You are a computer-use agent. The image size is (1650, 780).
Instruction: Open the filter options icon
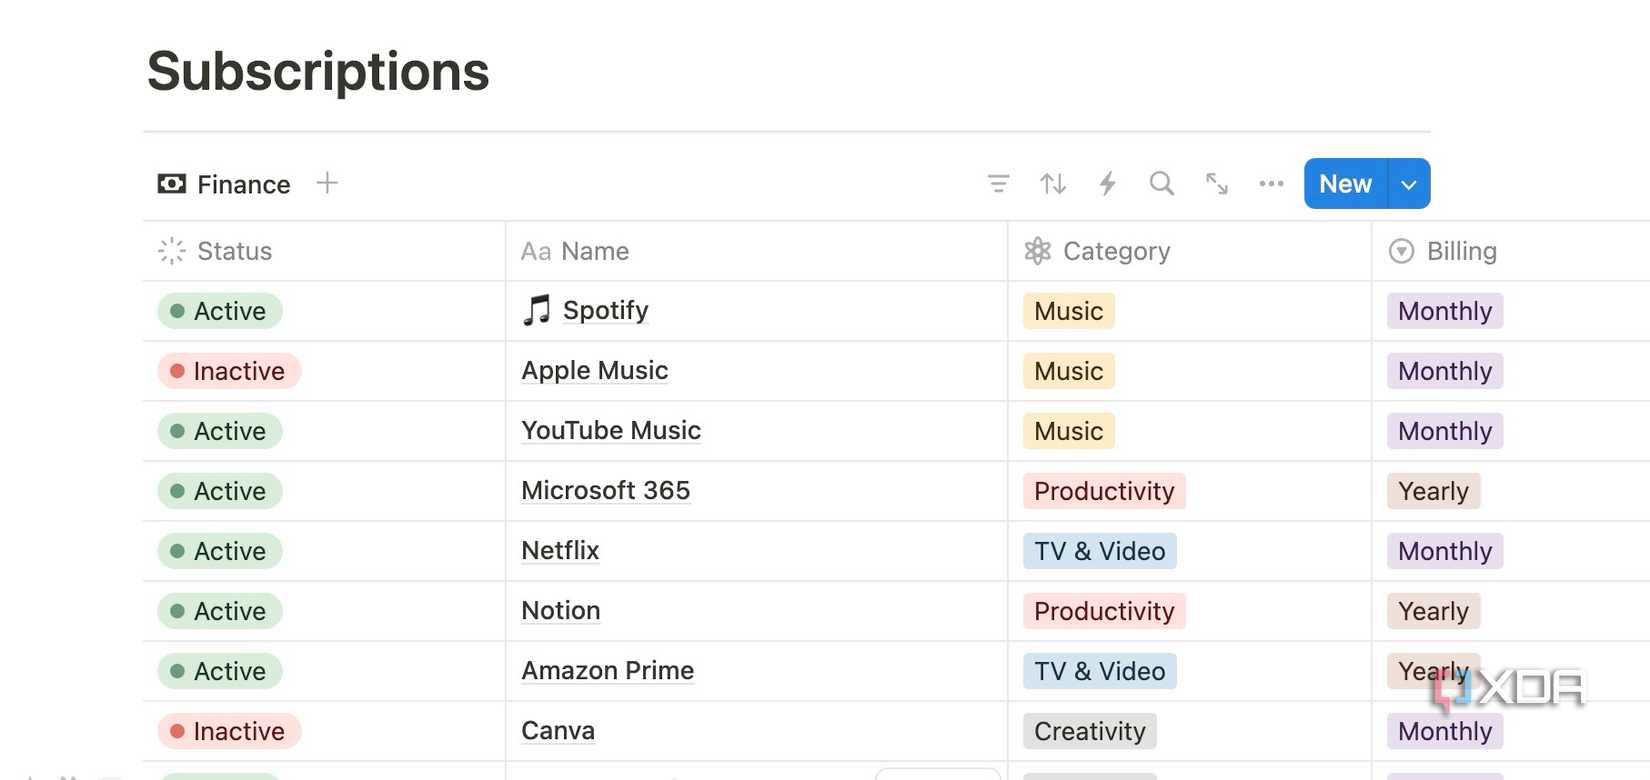[997, 183]
